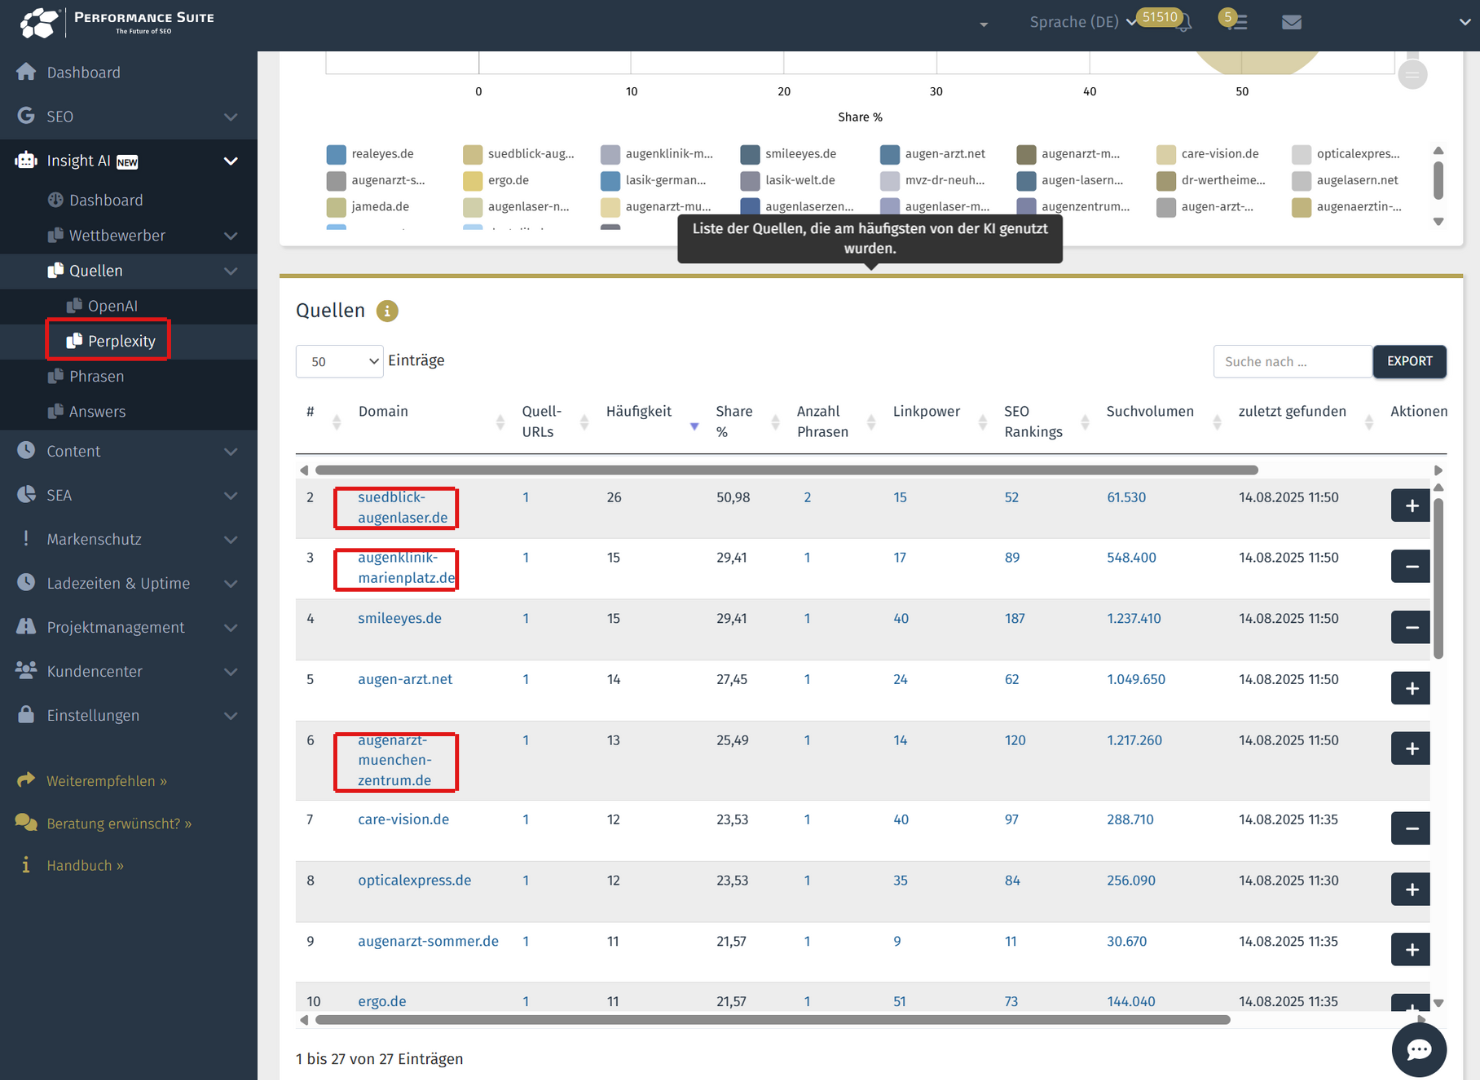The image size is (1480, 1080).
Task: Click the Einstellungen lock icon
Action: pos(26,714)
